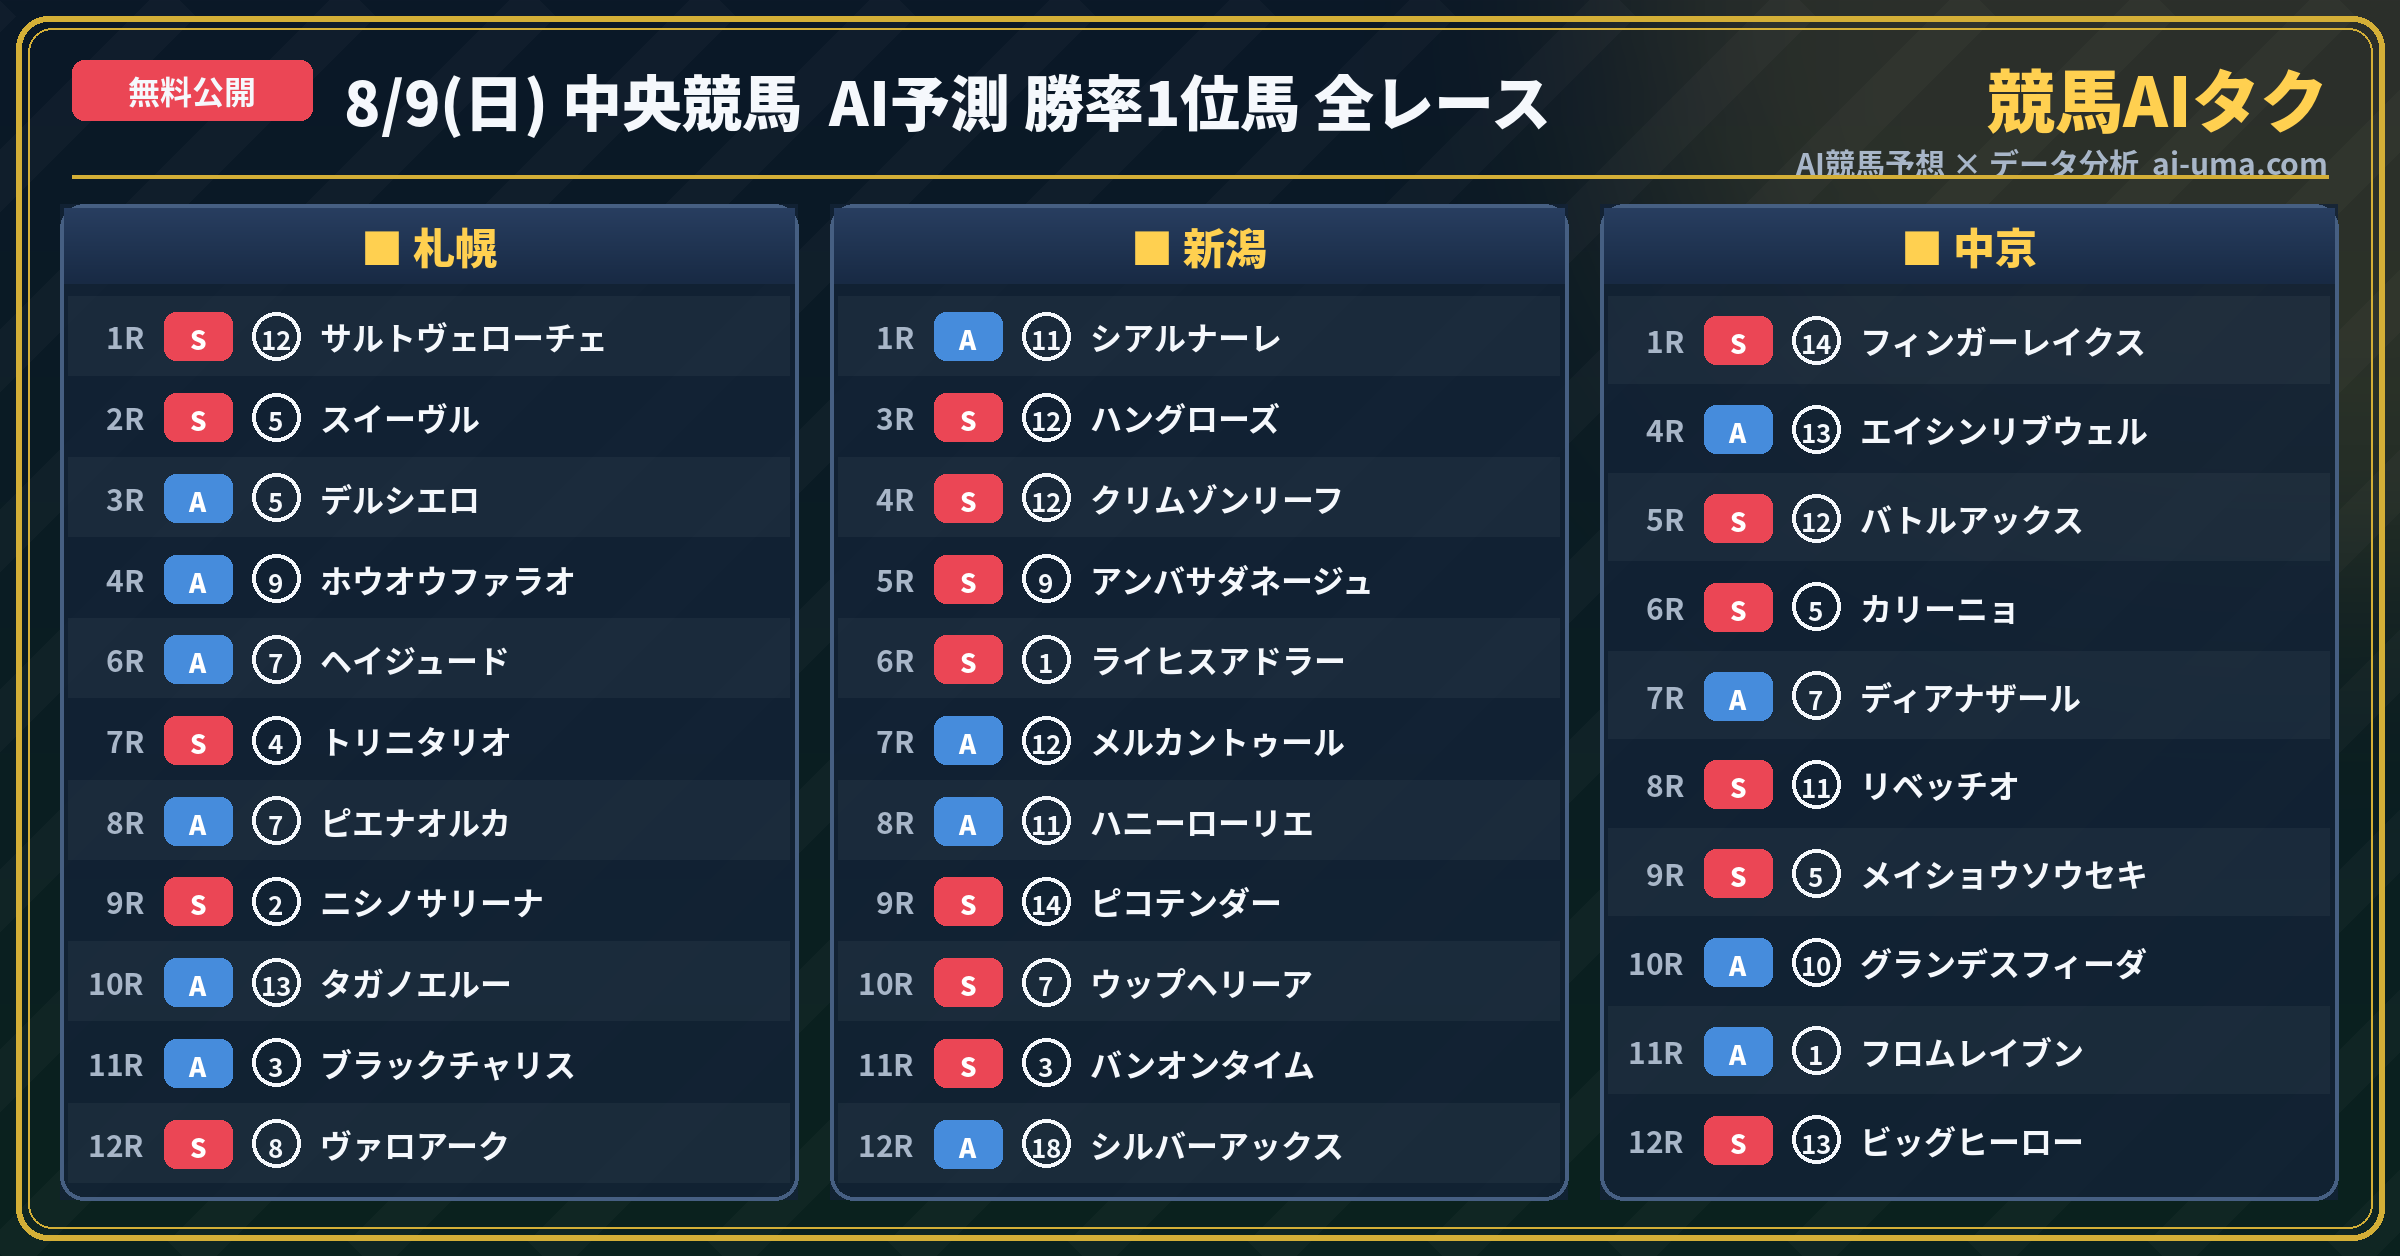Select horse name アンバサダネージュ
The image size is (2400, 1256).
pos(1230,581)
